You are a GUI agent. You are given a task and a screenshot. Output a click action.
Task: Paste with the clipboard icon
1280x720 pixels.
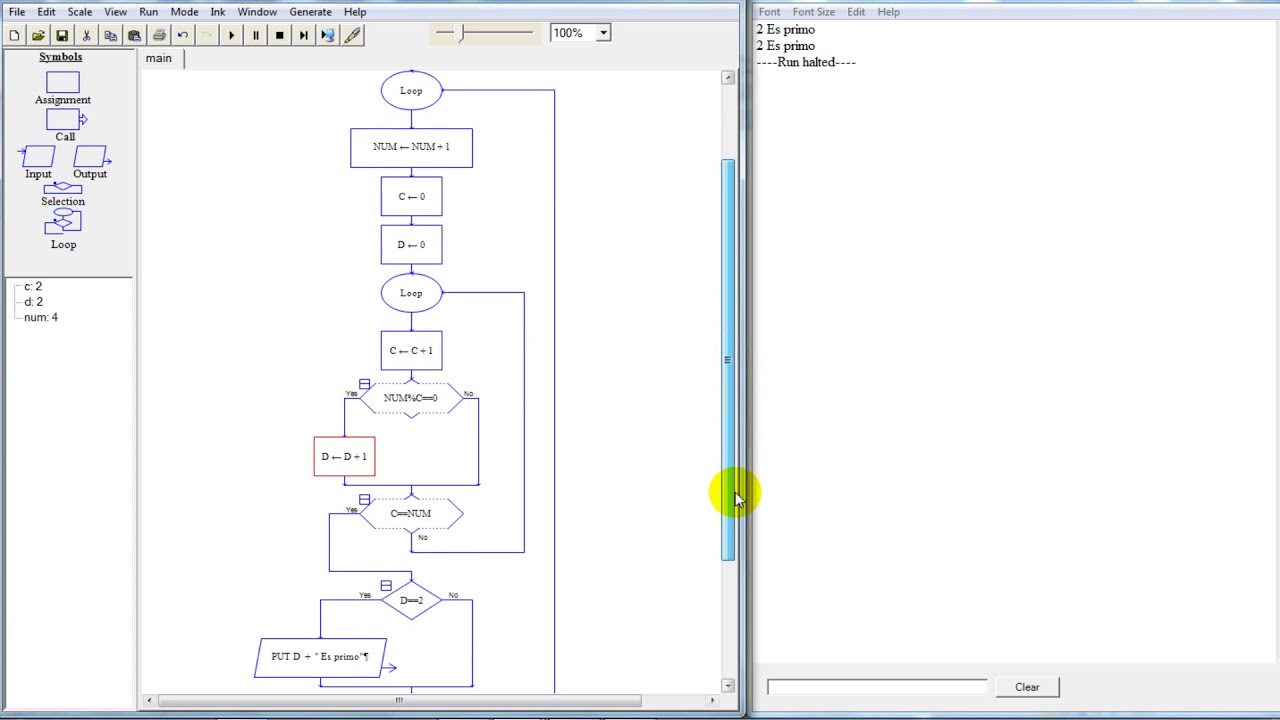click(x=134, y=35)
